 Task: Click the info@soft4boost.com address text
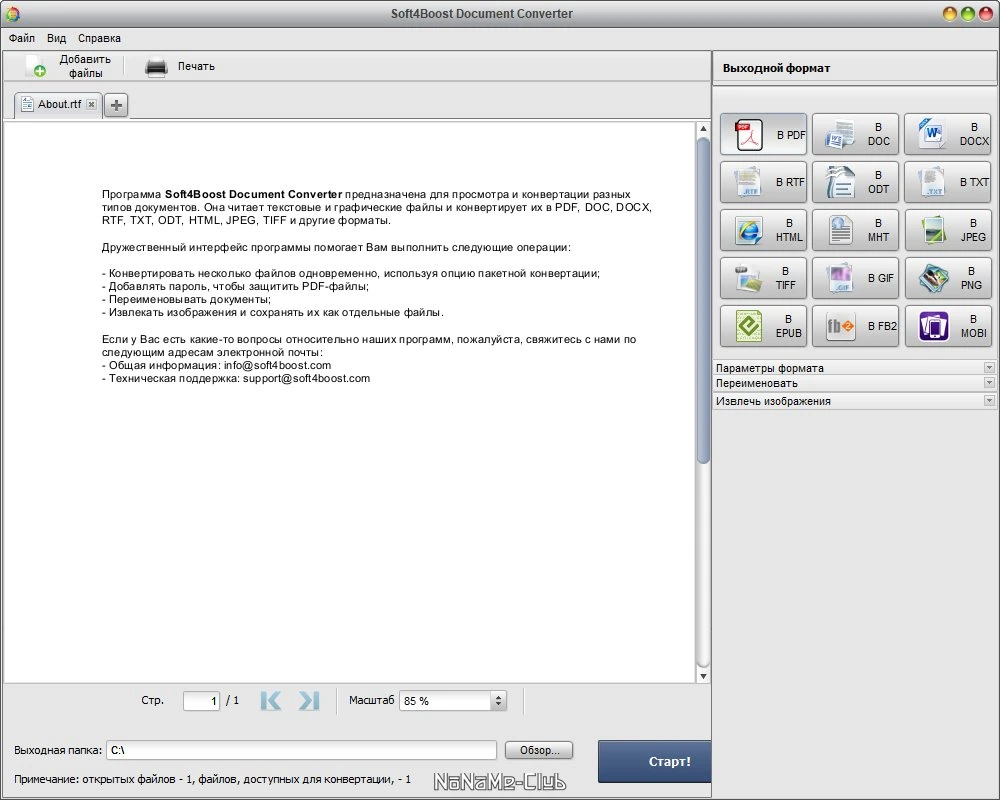point(277,365)
